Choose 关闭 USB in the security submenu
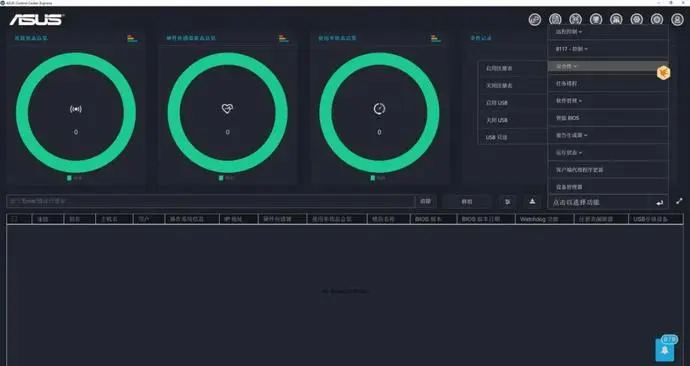Screen dimensions: 690x366 513,120
